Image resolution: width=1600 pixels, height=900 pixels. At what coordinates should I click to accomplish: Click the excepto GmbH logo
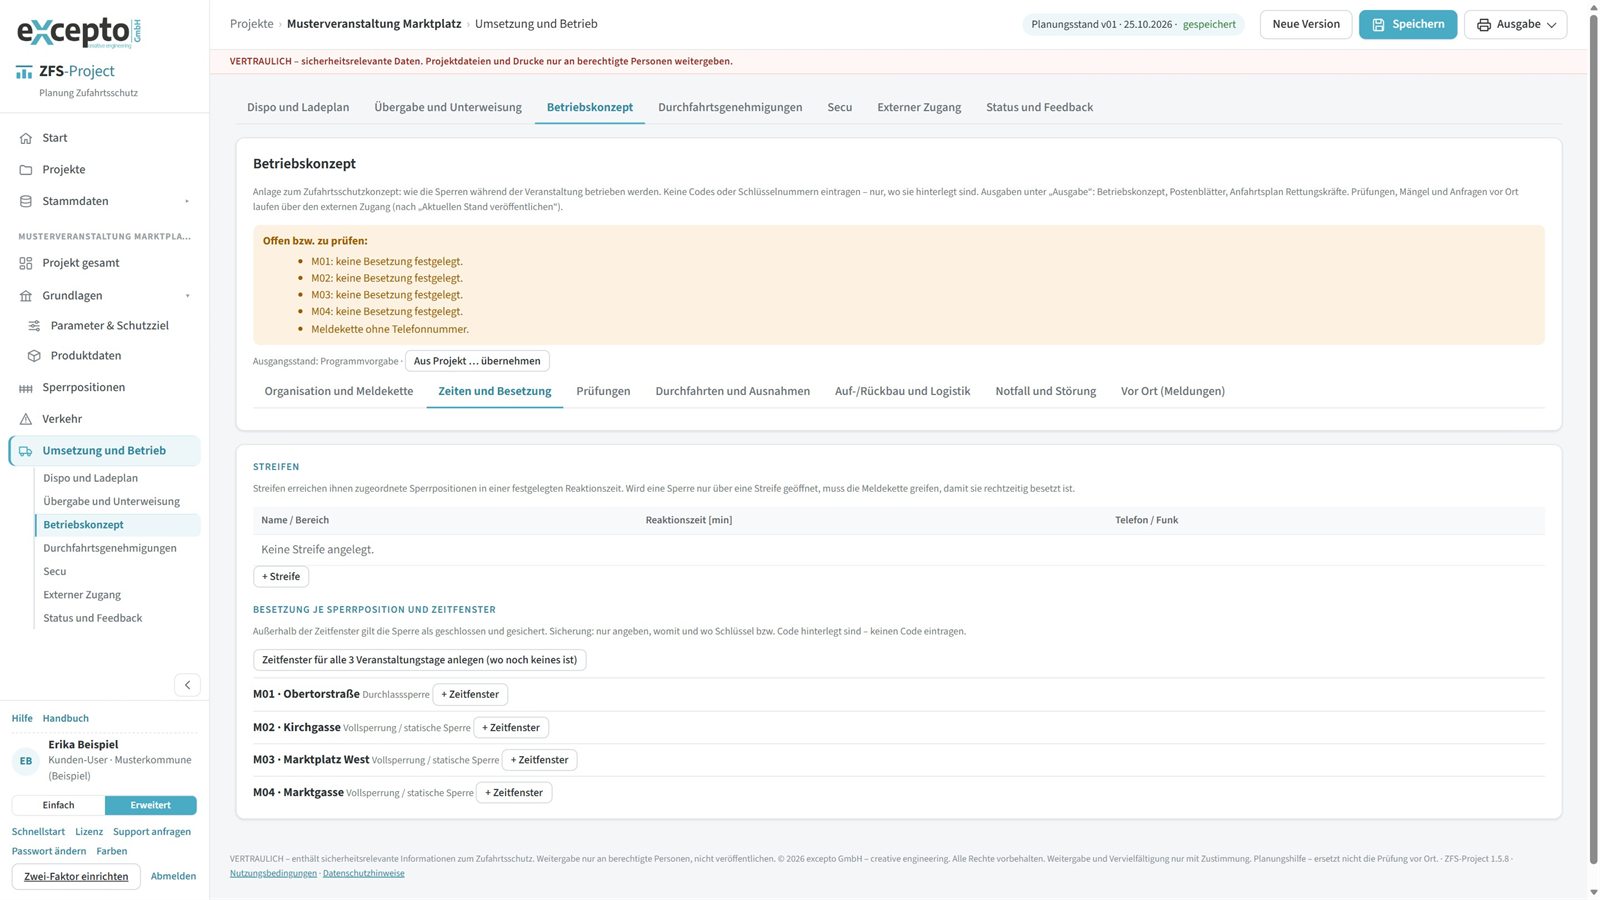click(x=79, y=32)
